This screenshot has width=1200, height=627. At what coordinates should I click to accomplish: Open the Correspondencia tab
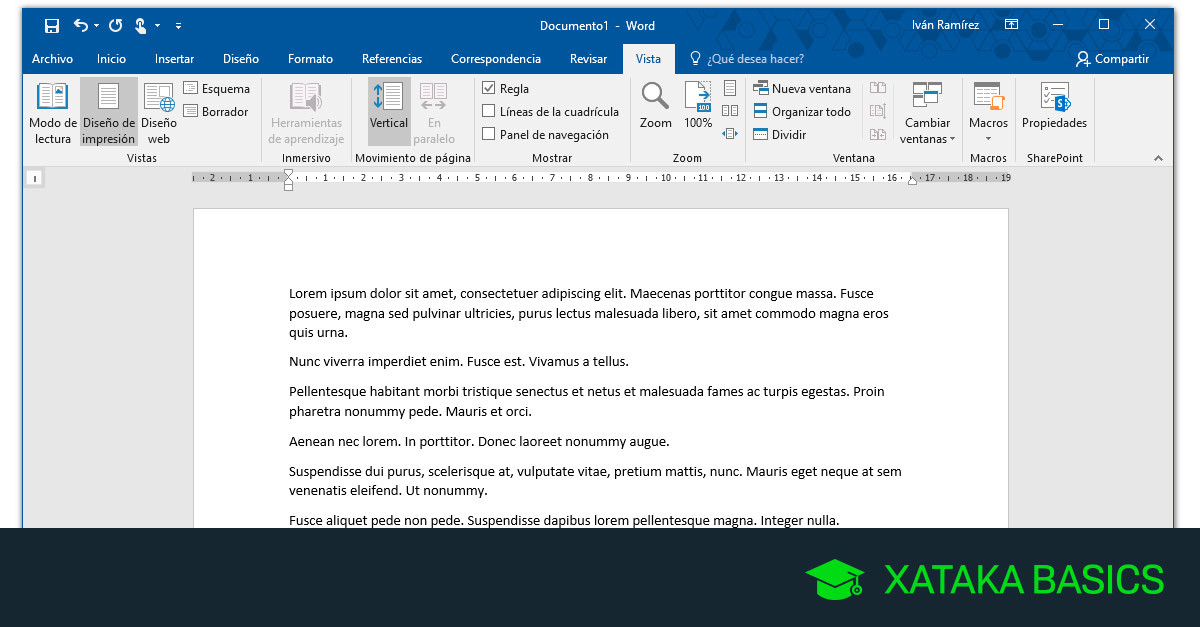pyautogui.click(x=496, y=58)
